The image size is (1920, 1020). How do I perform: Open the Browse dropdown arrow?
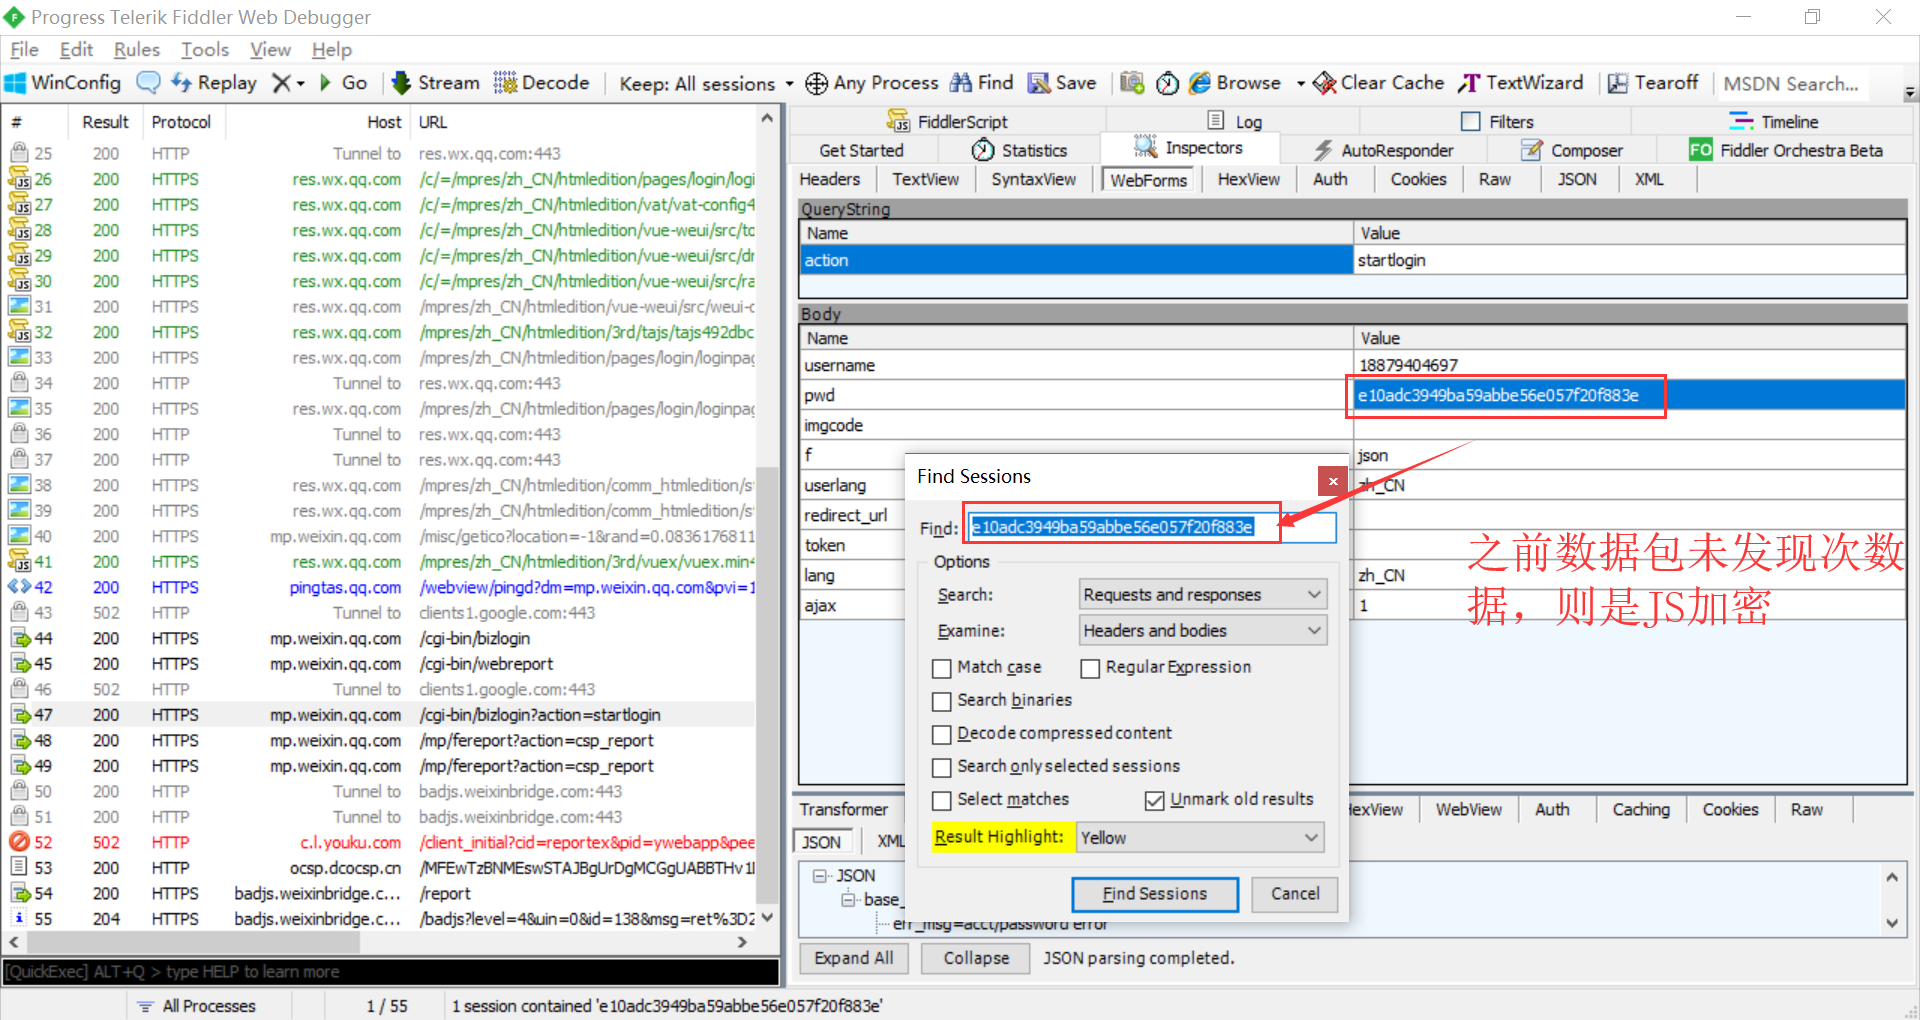click(x=1301, y=84)
